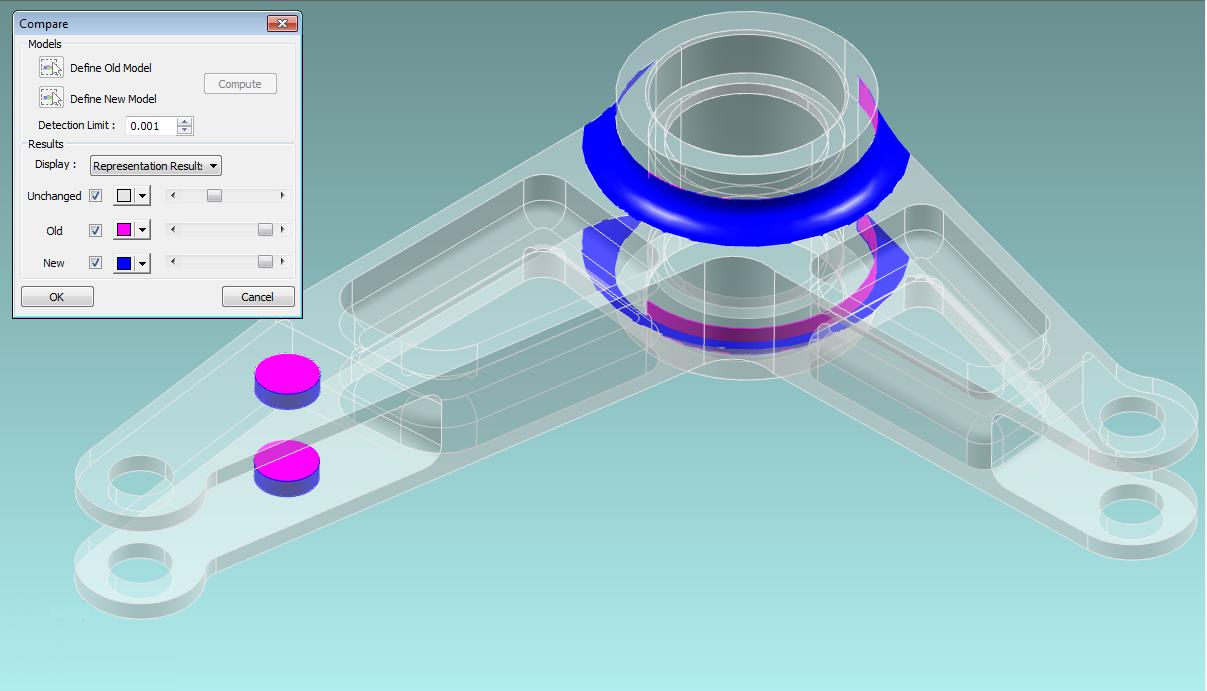Click right arrow of Unchanged slider
The width and height of the screenshot is (1207, 691).
click(282, 196)
